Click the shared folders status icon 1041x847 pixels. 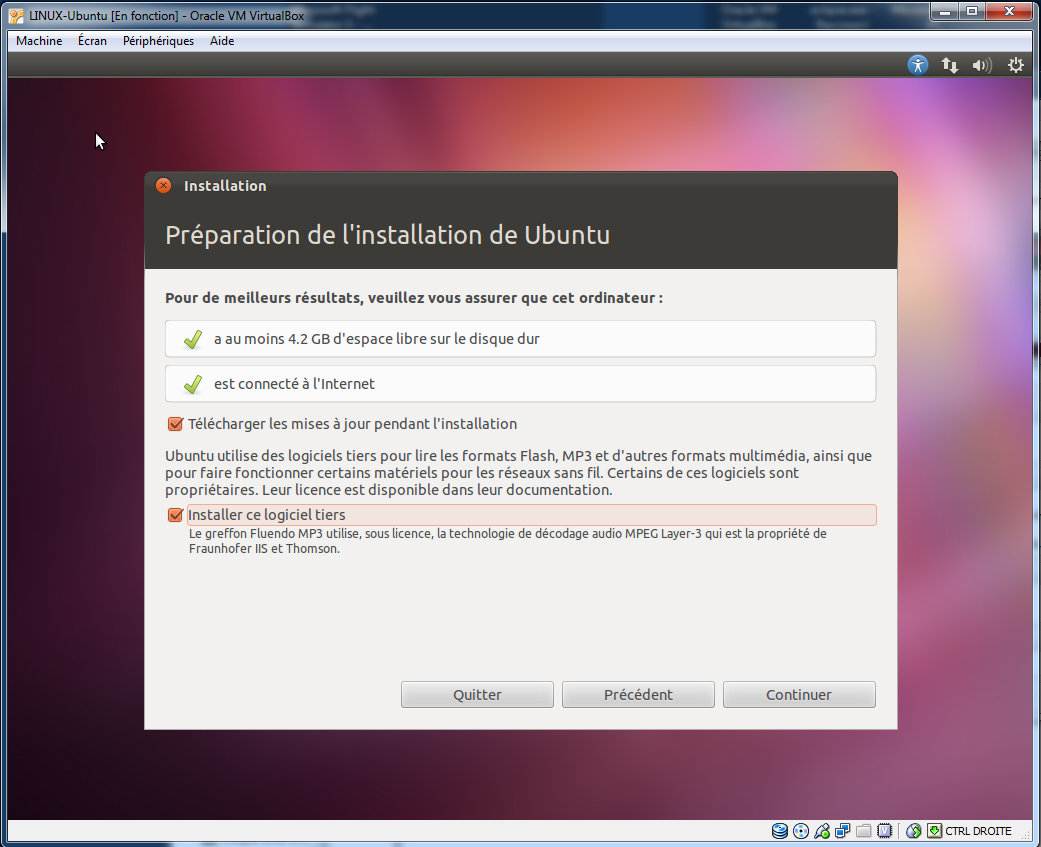864,831
